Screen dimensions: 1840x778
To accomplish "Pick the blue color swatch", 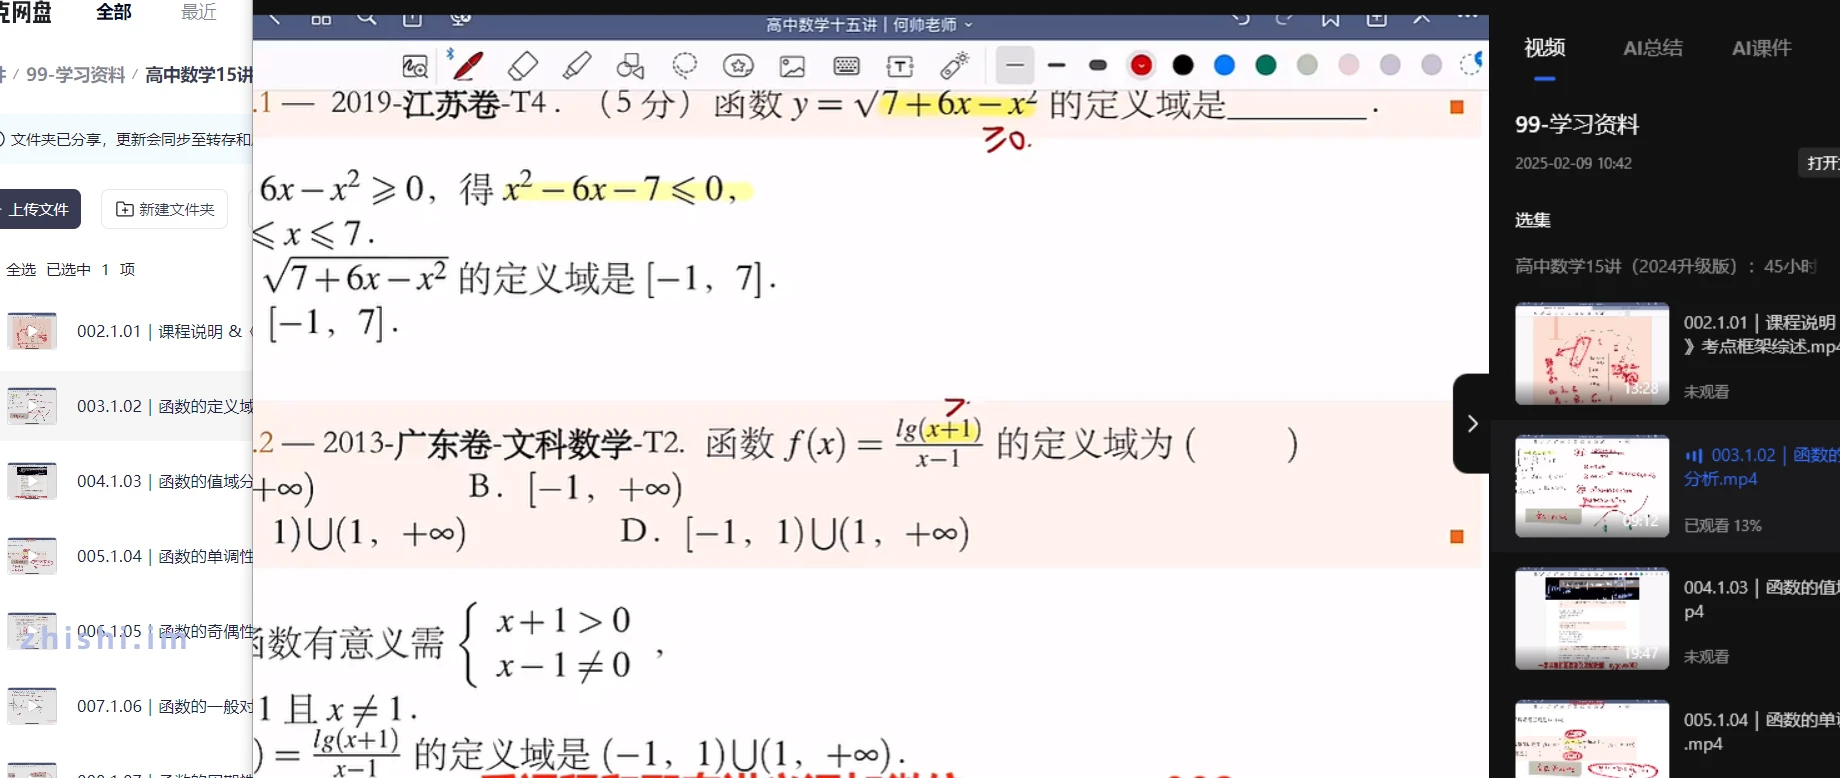I will point(1224,65).
